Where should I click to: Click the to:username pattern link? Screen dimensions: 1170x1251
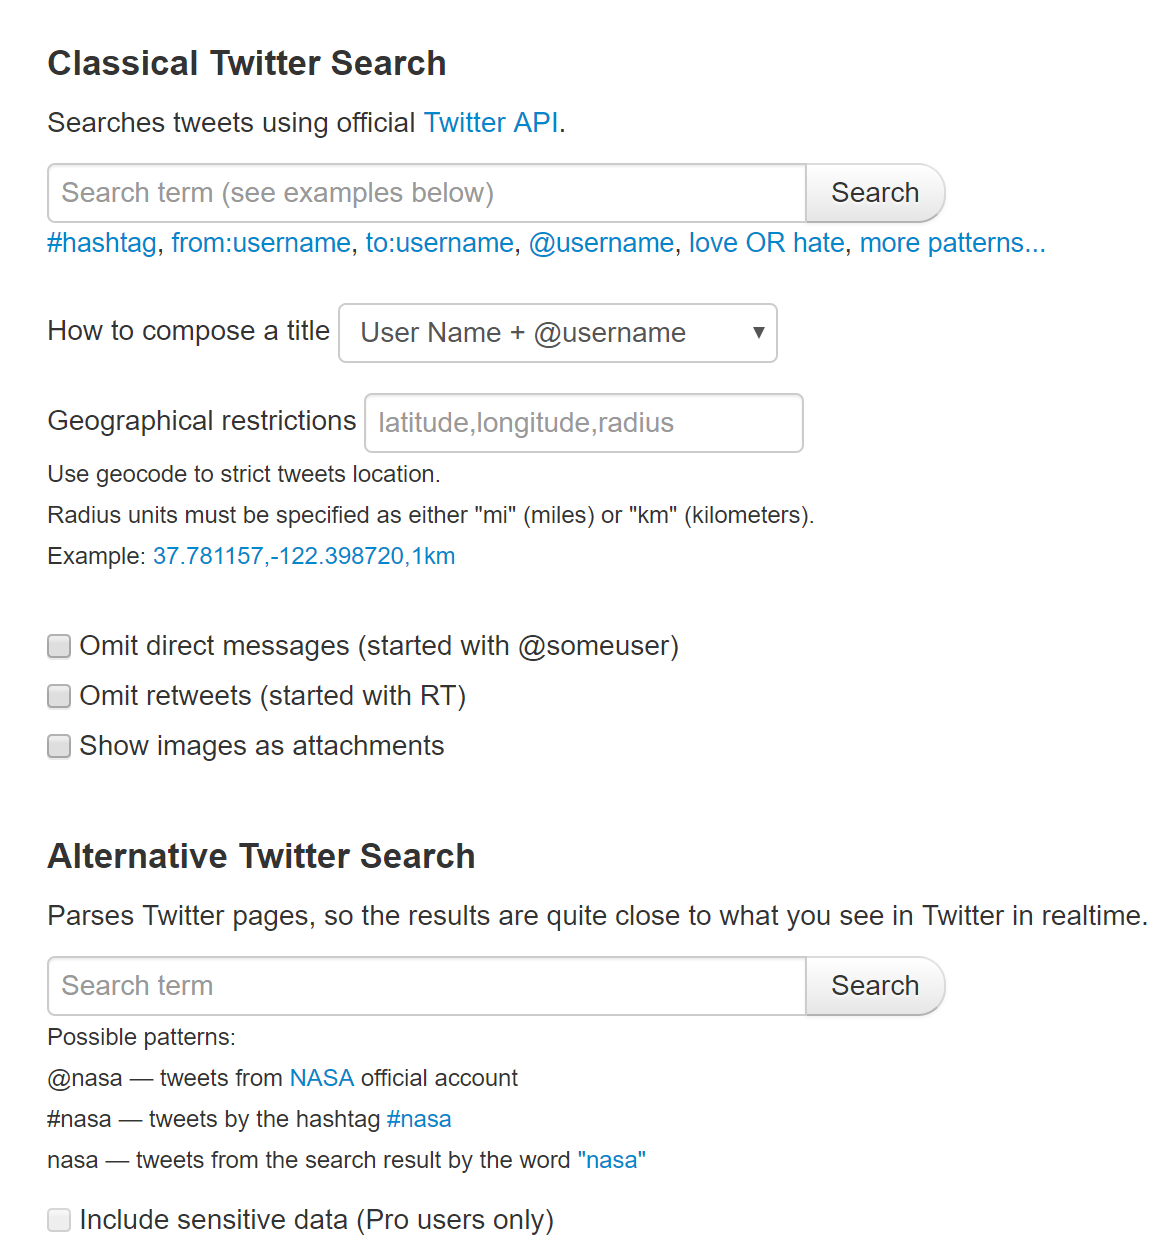coord(439,243)
